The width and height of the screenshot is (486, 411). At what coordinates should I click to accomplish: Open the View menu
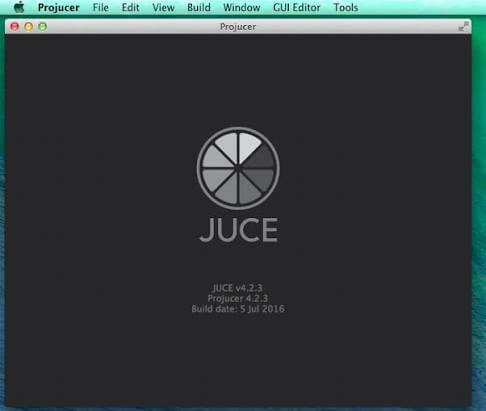[x=163, y=8]
